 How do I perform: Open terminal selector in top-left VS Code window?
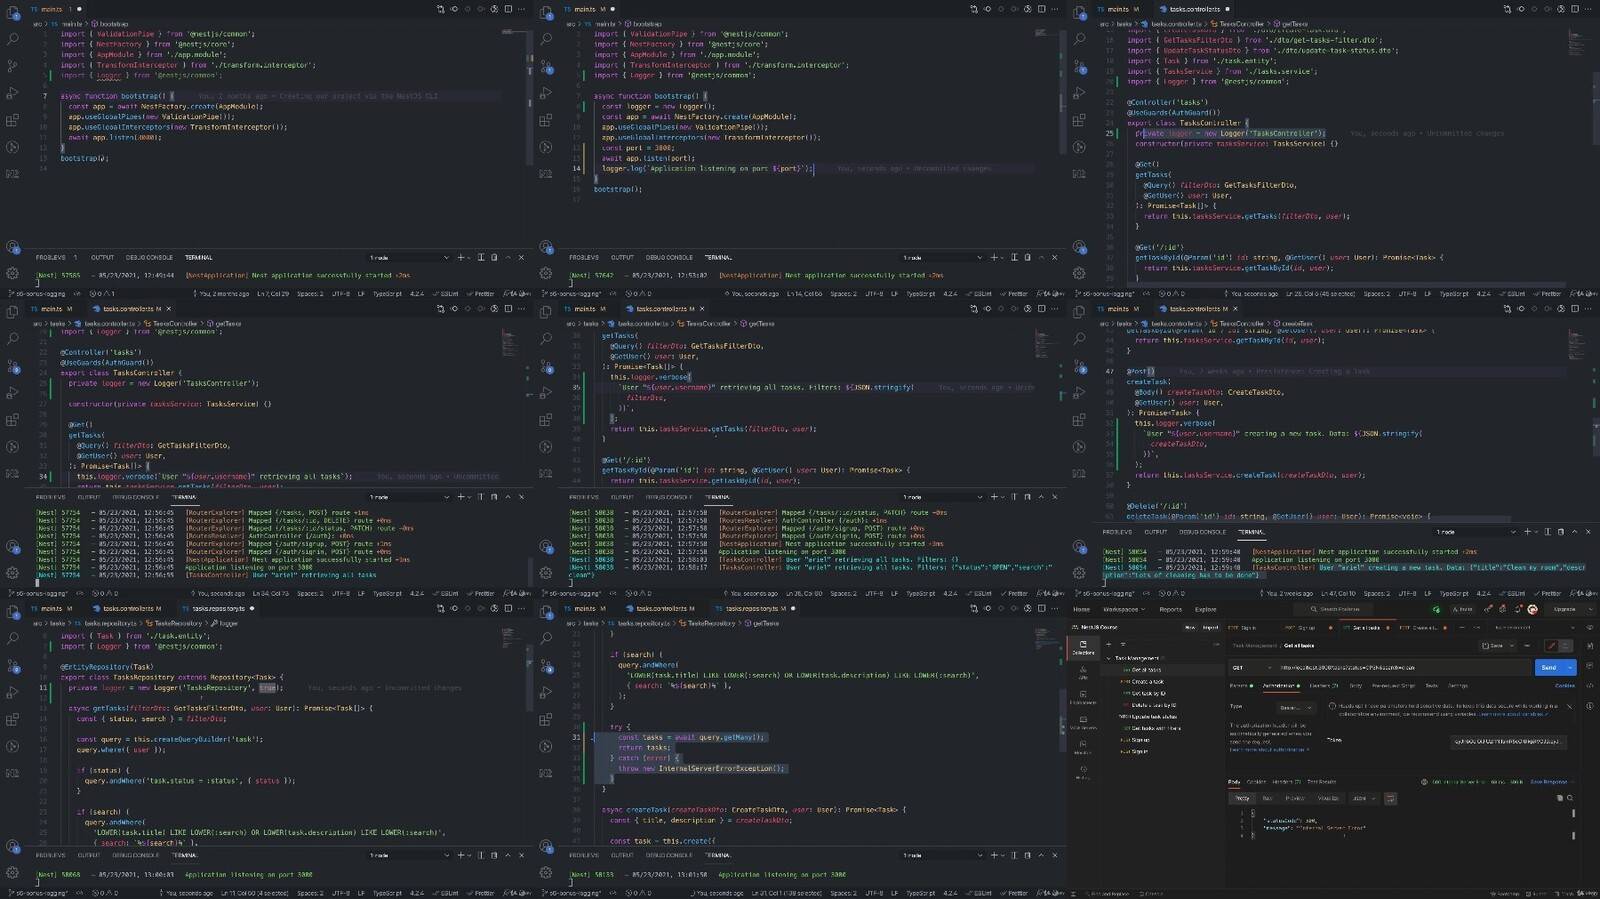(x=411, y=257)
